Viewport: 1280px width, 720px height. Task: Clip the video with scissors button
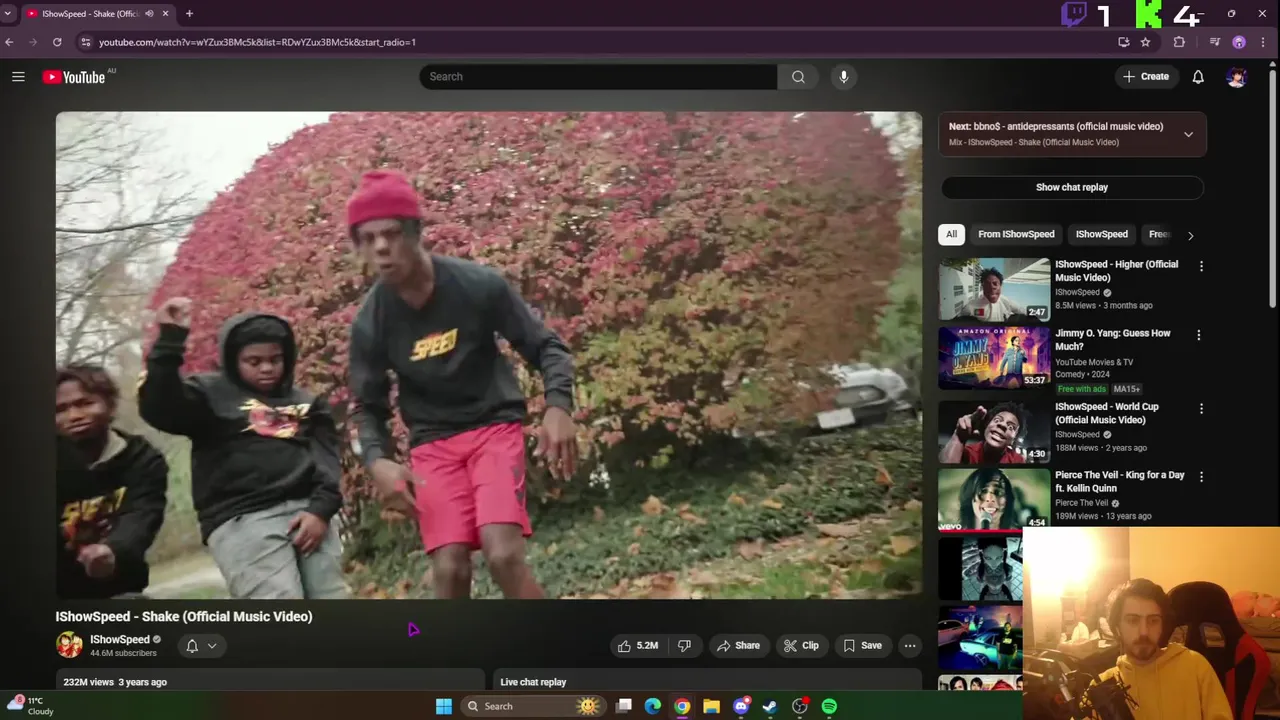[801, 645]
